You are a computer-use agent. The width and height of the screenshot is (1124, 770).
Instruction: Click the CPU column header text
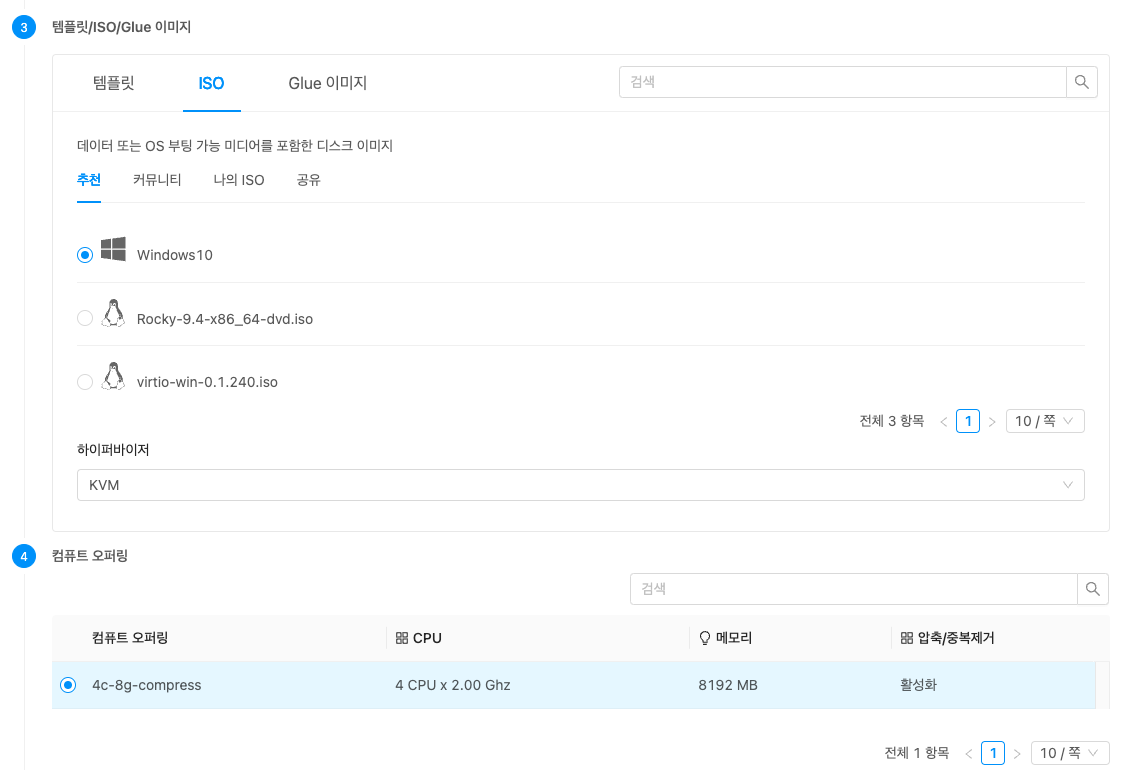coord(427,638)
